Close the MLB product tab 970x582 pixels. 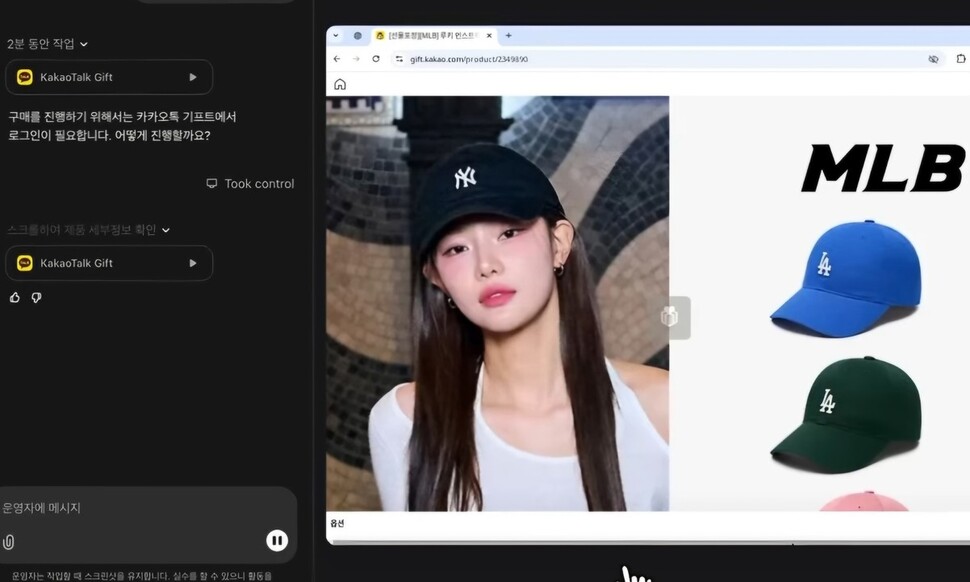[x=489, y=35]
